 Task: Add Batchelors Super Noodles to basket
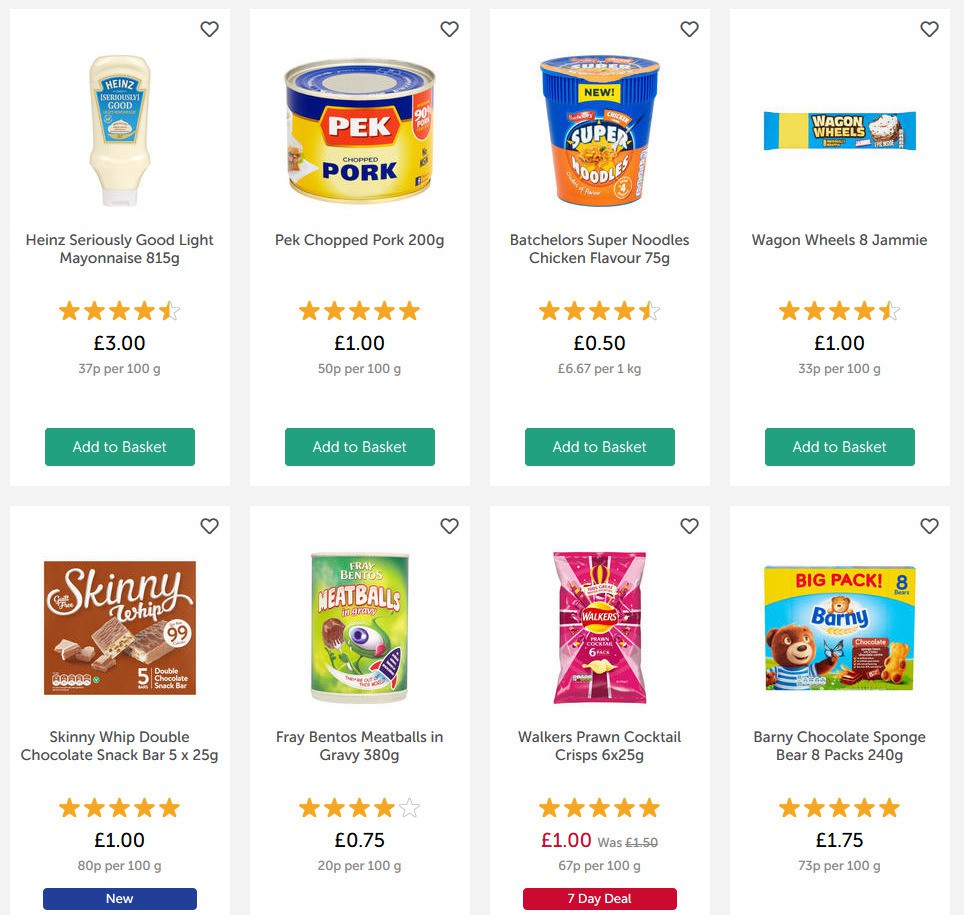coord(599,447)
